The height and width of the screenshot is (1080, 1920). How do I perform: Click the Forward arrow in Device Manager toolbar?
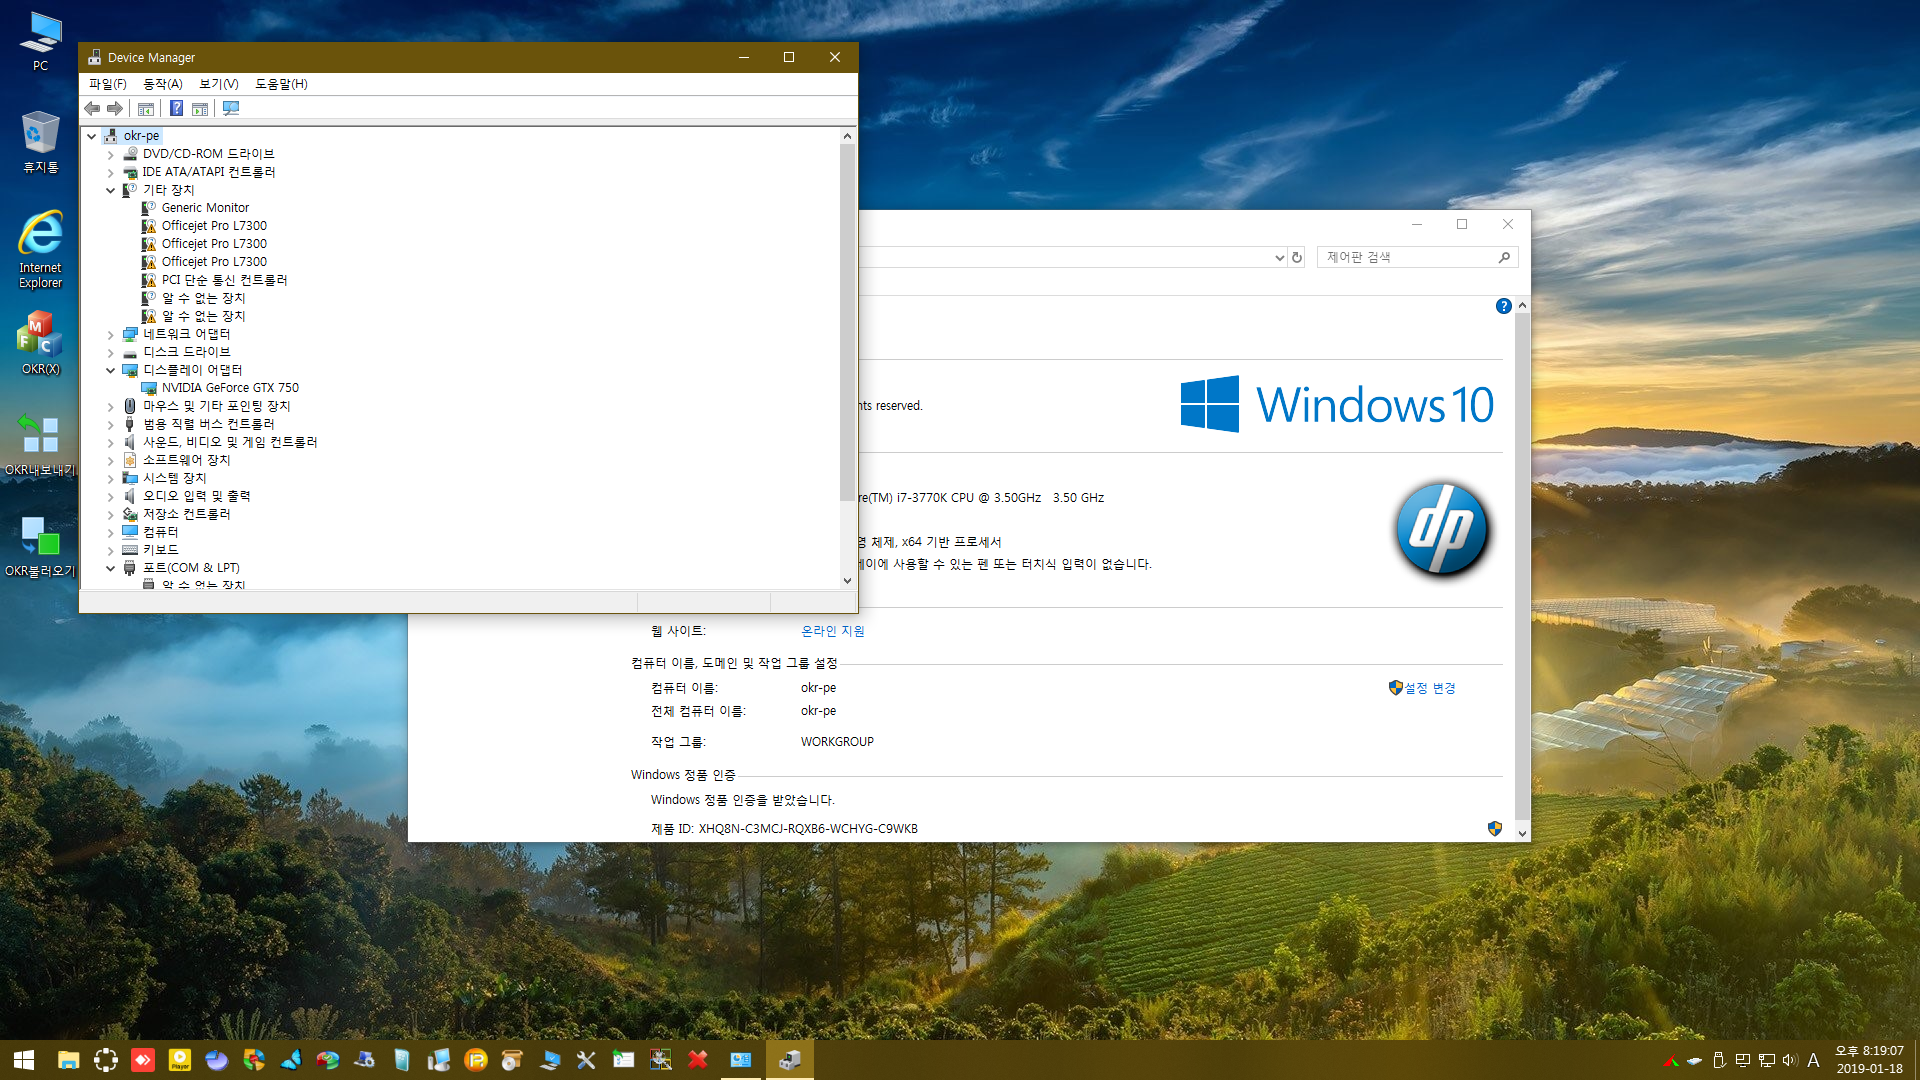pos(115,108)
